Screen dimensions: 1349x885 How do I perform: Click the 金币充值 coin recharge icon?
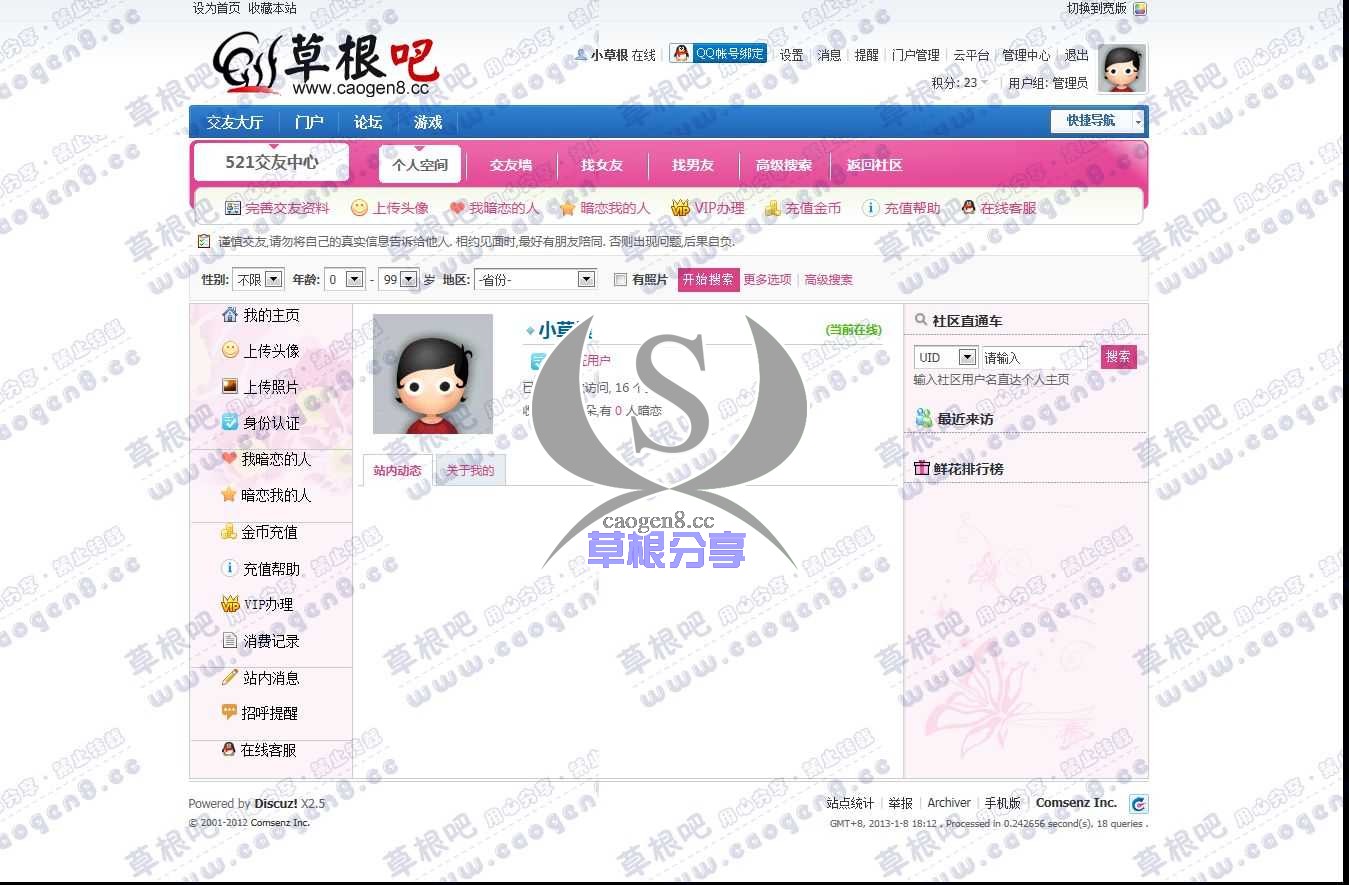coord(228,532)
